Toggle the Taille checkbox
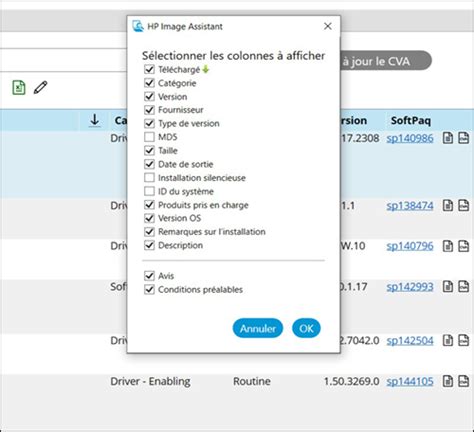The width and height of the screenshot is (474, 432). (149, 150)
